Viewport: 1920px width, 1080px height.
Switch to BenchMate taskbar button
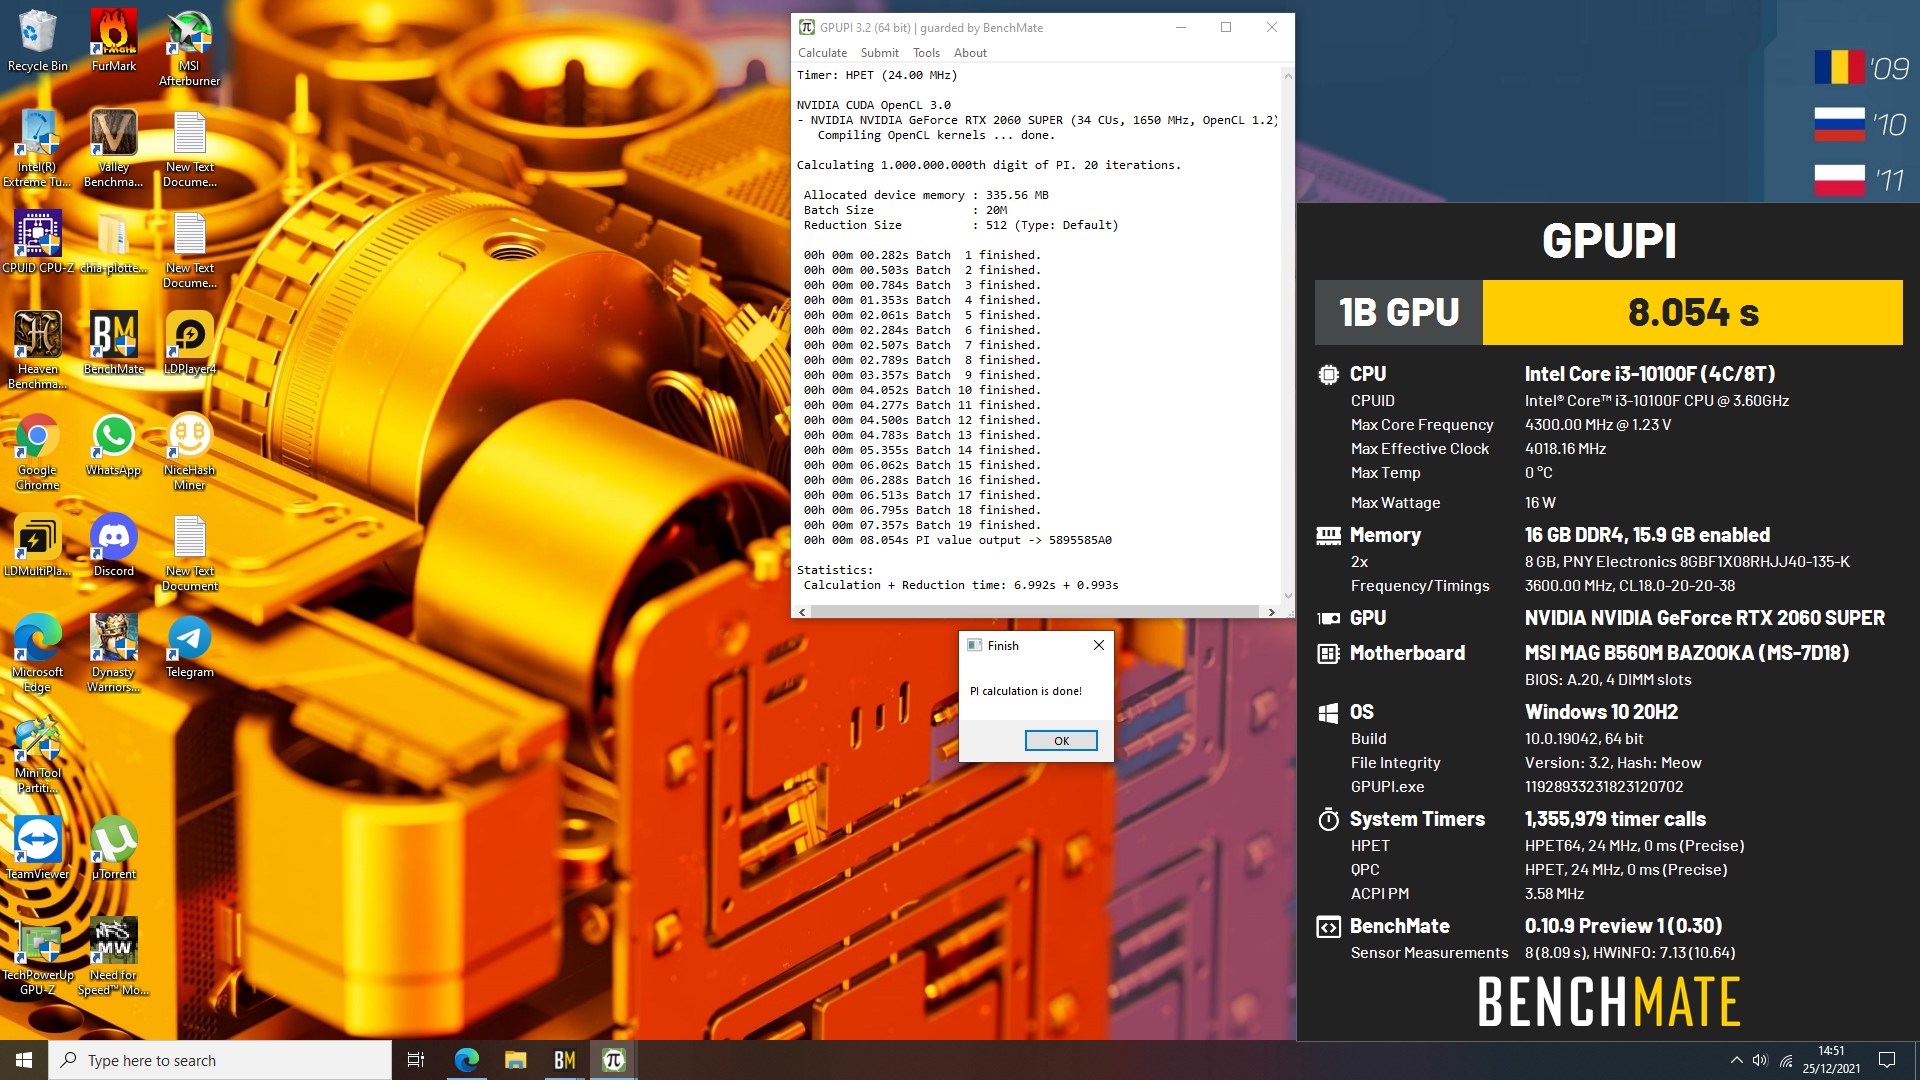click(x=564, y=1060)
